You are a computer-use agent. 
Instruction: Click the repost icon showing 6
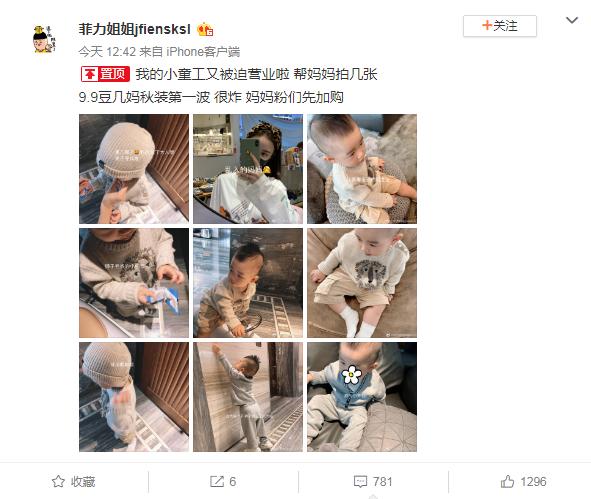tap(217, 481)
